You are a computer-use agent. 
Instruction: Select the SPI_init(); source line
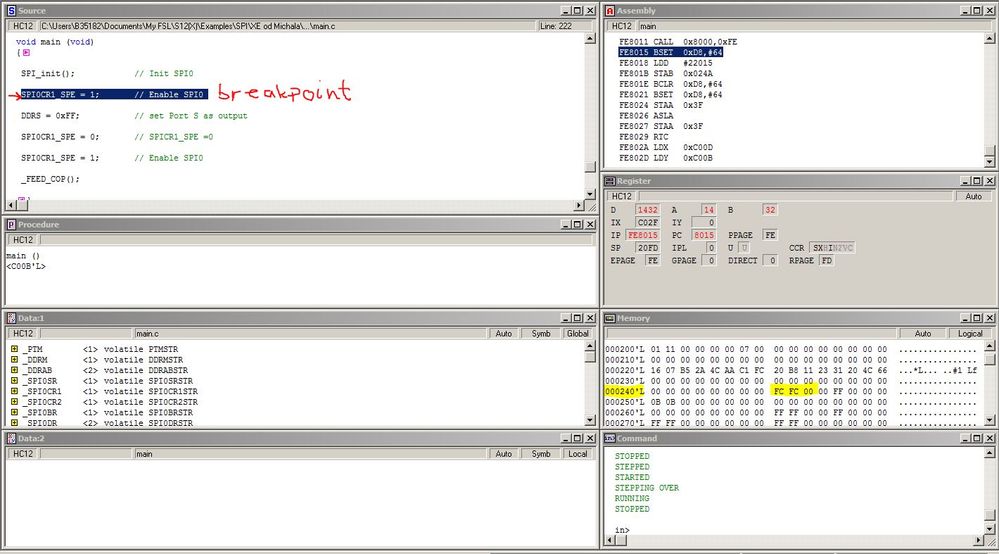tap(48, 73)
